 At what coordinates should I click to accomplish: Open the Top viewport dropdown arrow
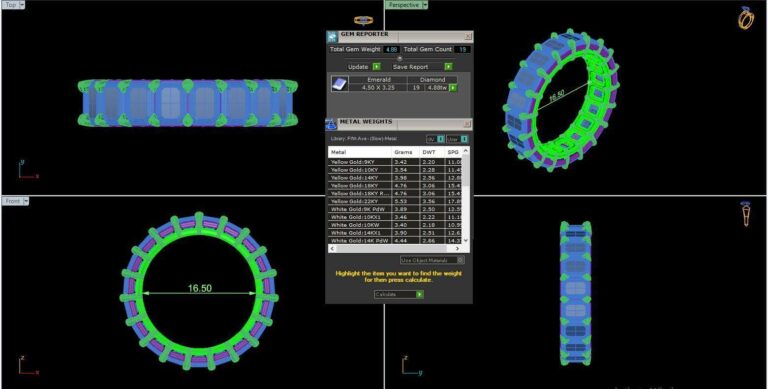pos(22,4)
